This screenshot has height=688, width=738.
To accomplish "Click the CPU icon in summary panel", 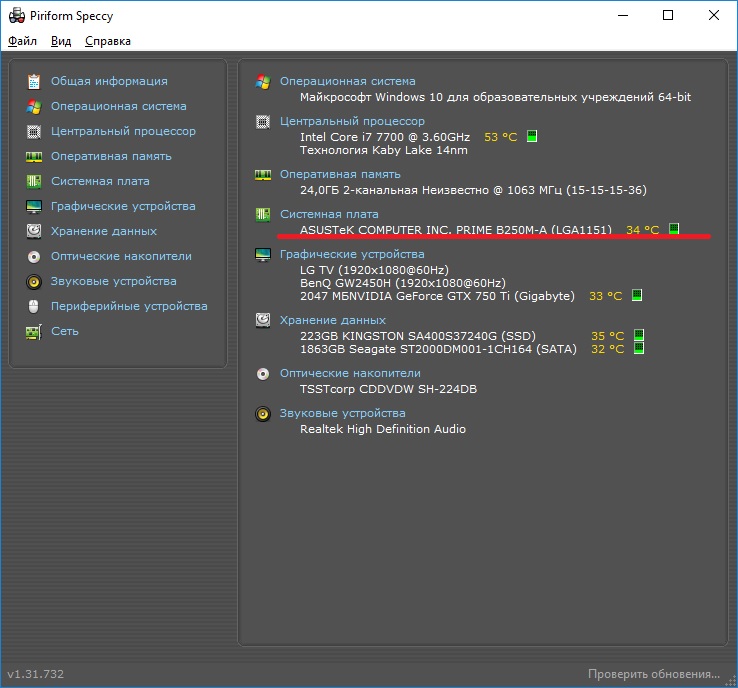I will [263, 122].
